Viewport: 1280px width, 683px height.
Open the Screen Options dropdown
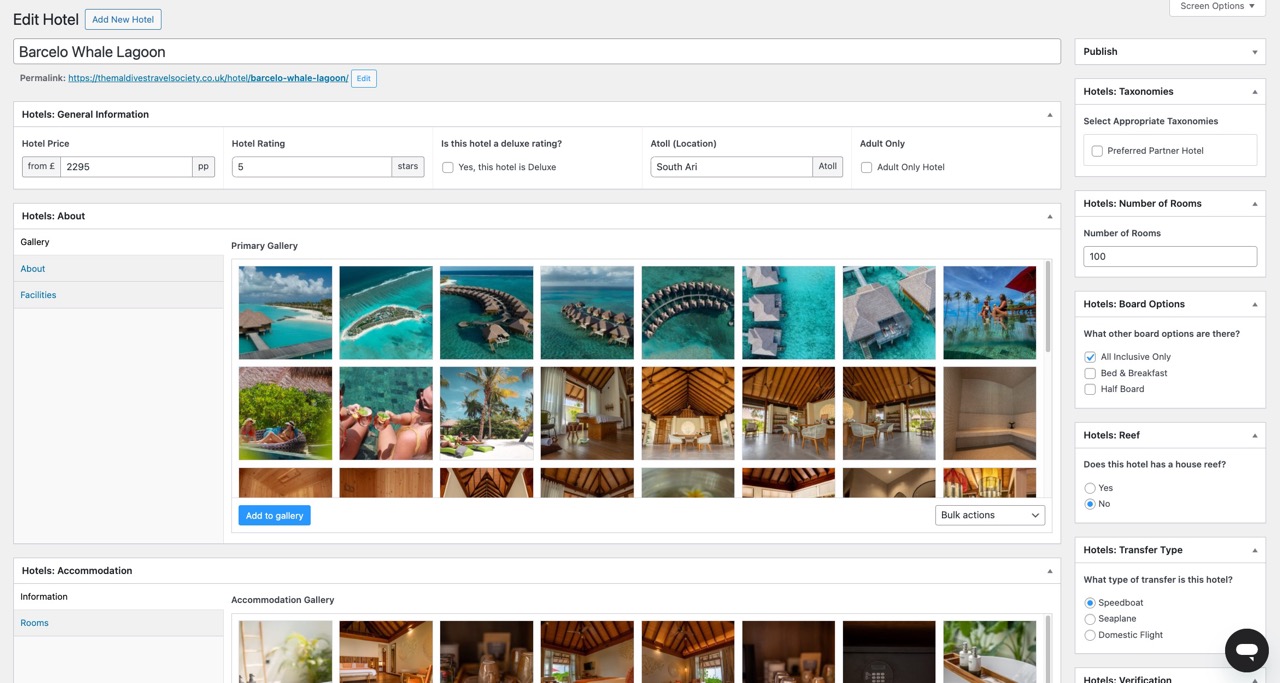[x=1217, y=6]
